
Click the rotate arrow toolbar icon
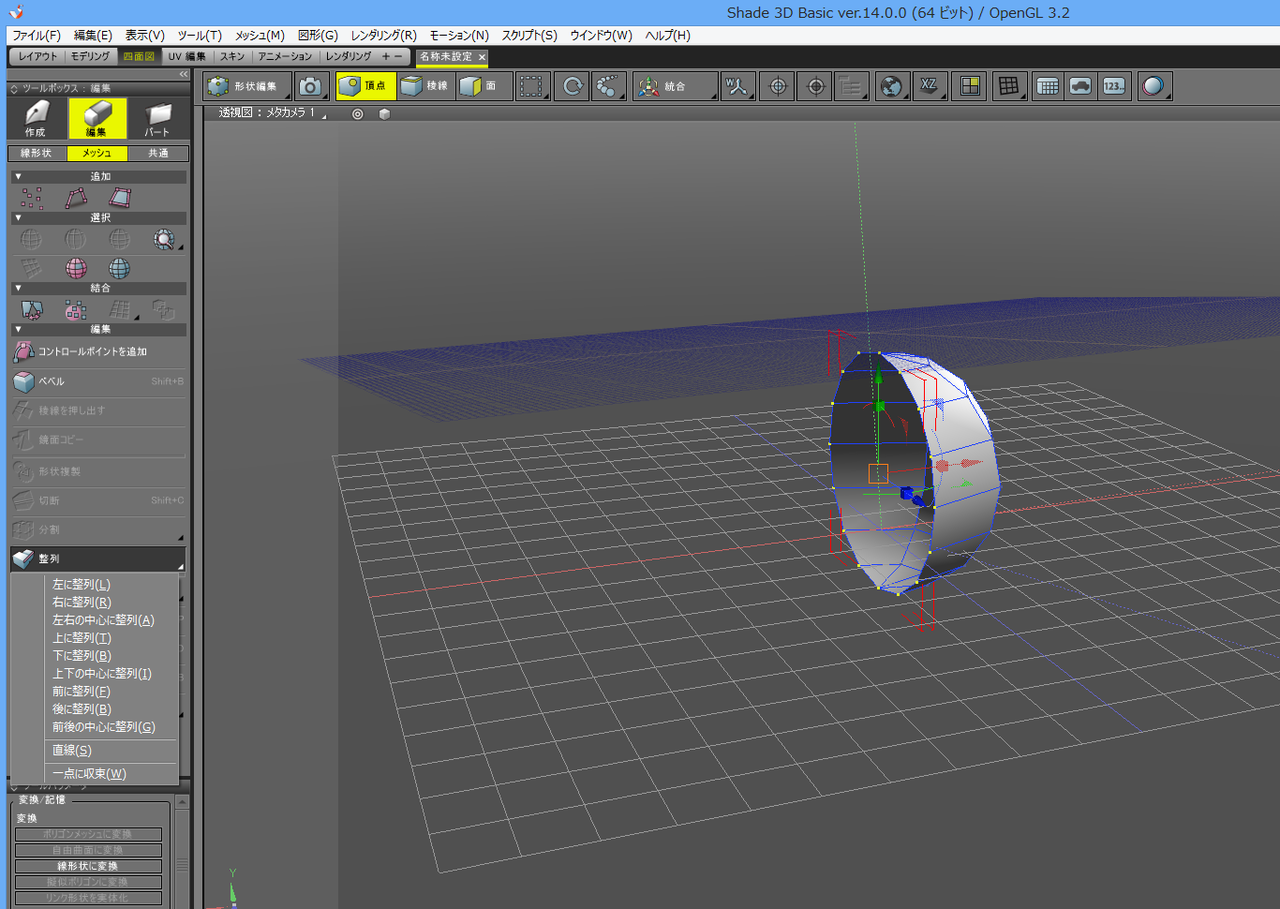pos(571,87)
